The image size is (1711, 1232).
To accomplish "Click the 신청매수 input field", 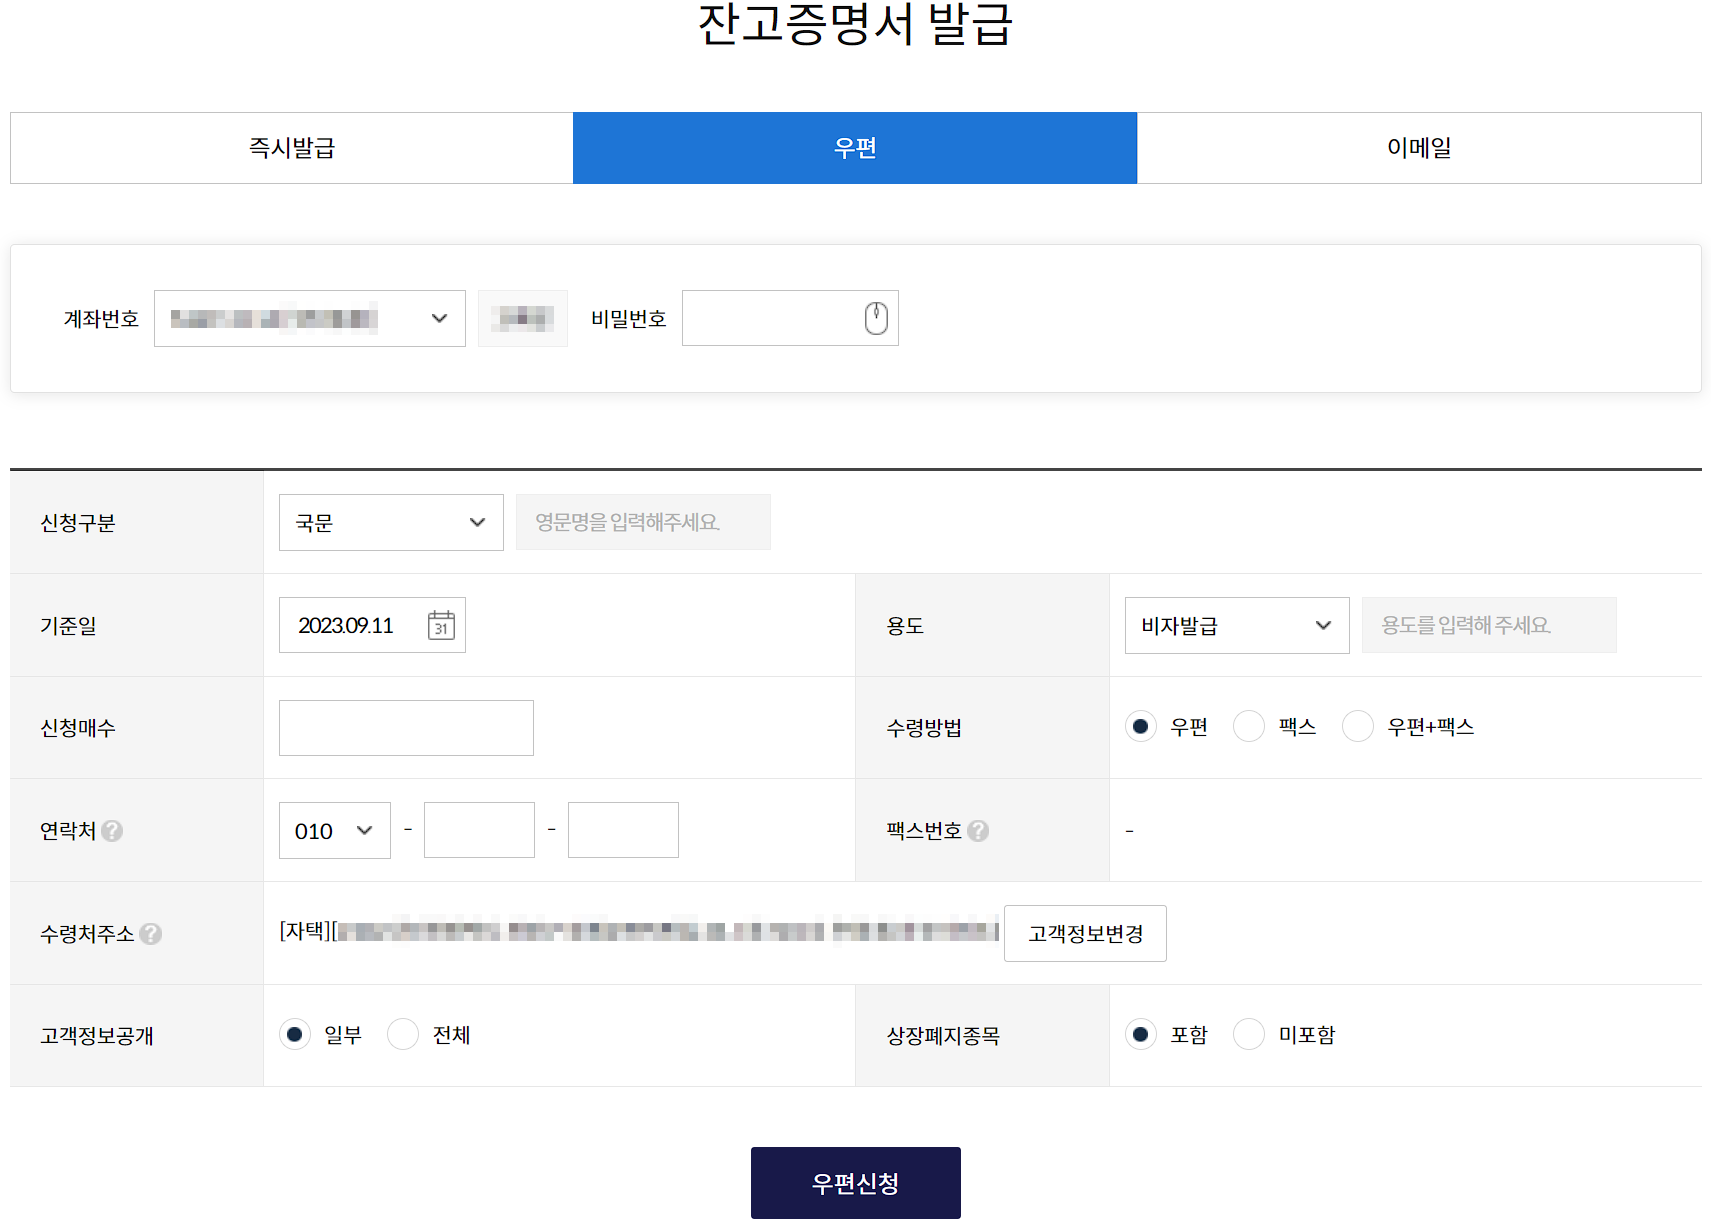I will (405, 727).
